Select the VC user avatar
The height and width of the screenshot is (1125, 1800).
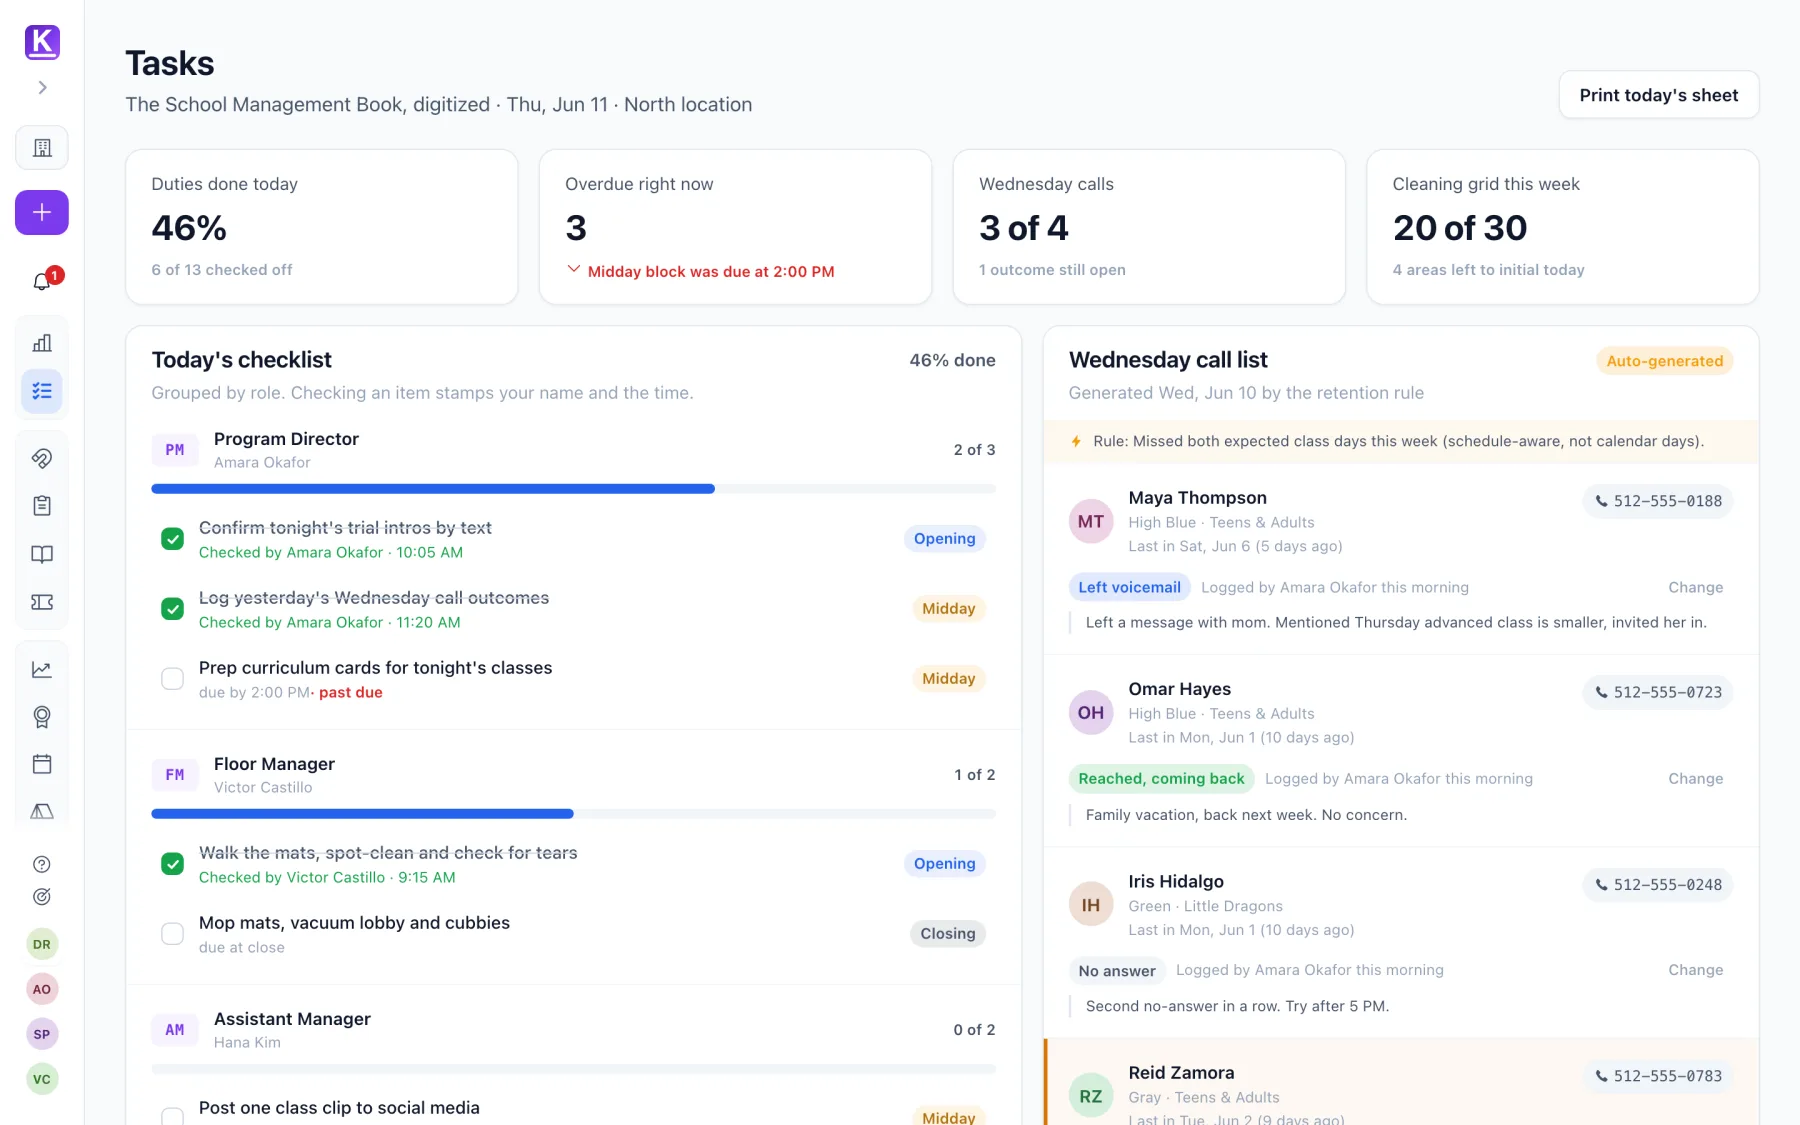pos(42,1079)
